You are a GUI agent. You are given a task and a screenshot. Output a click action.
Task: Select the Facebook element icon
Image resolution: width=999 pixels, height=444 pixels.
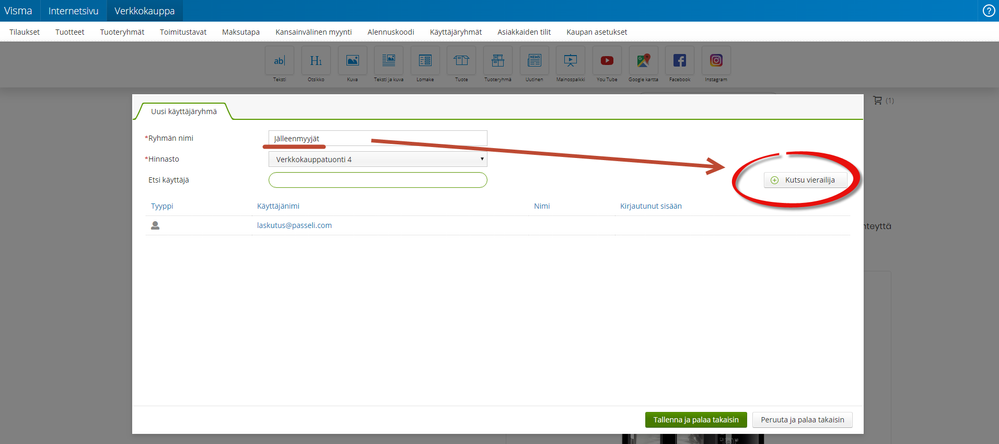point(680,61)
